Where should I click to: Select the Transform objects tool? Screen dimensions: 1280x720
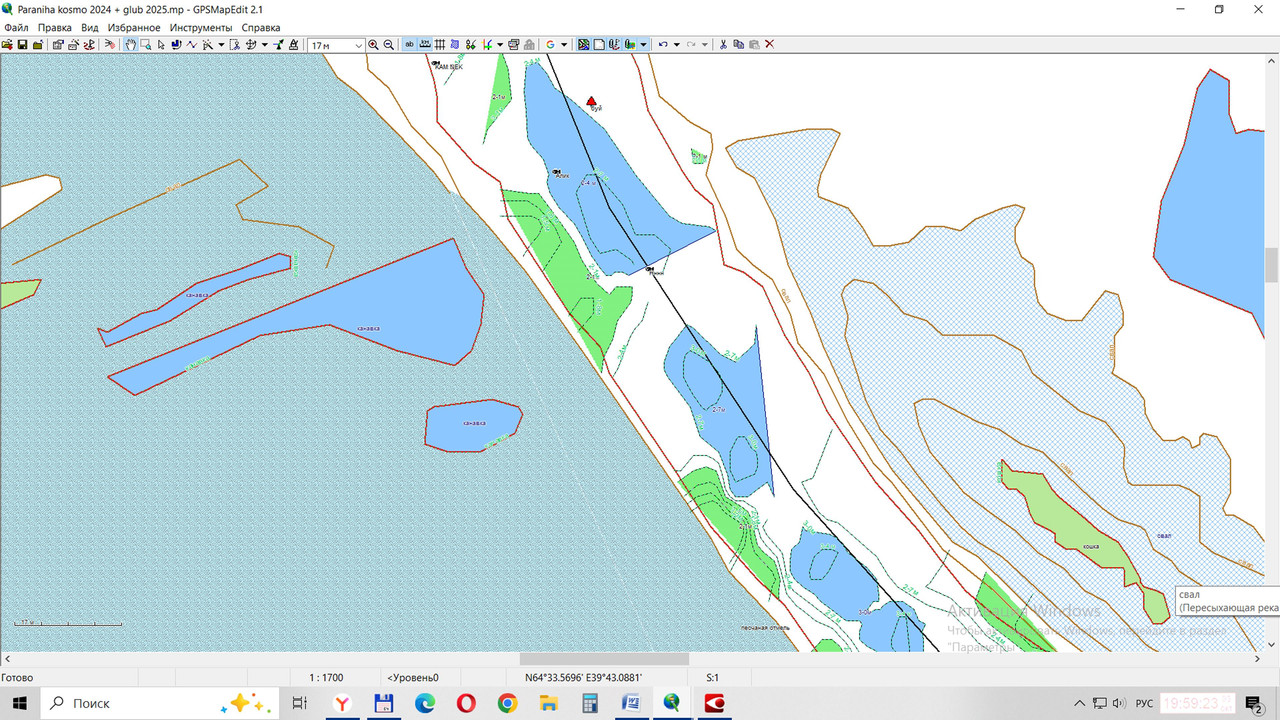250,45
